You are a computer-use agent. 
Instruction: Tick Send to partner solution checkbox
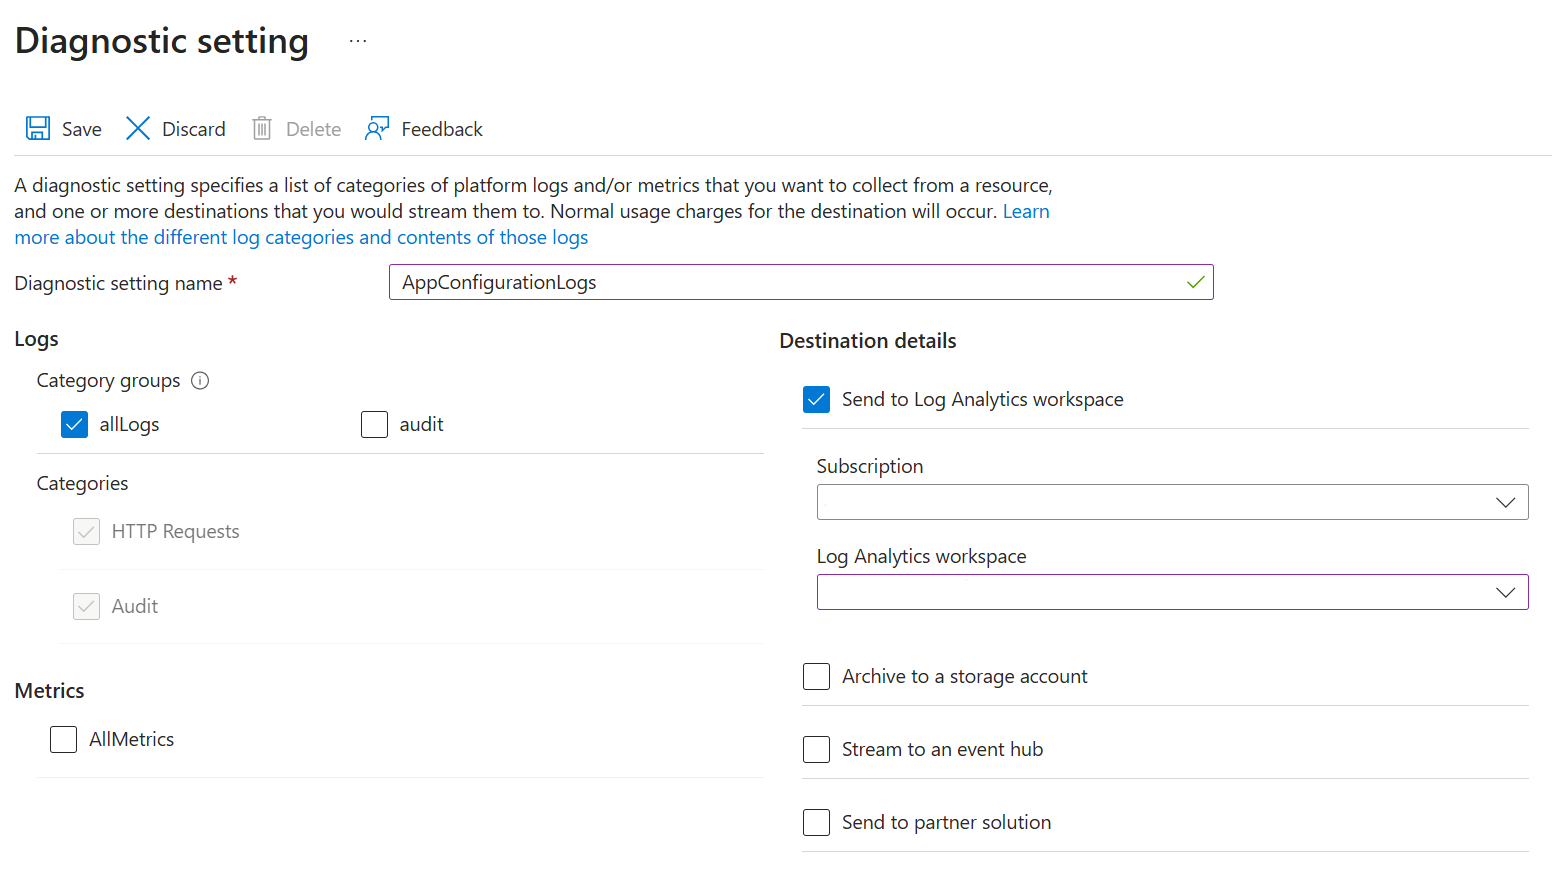817,823
